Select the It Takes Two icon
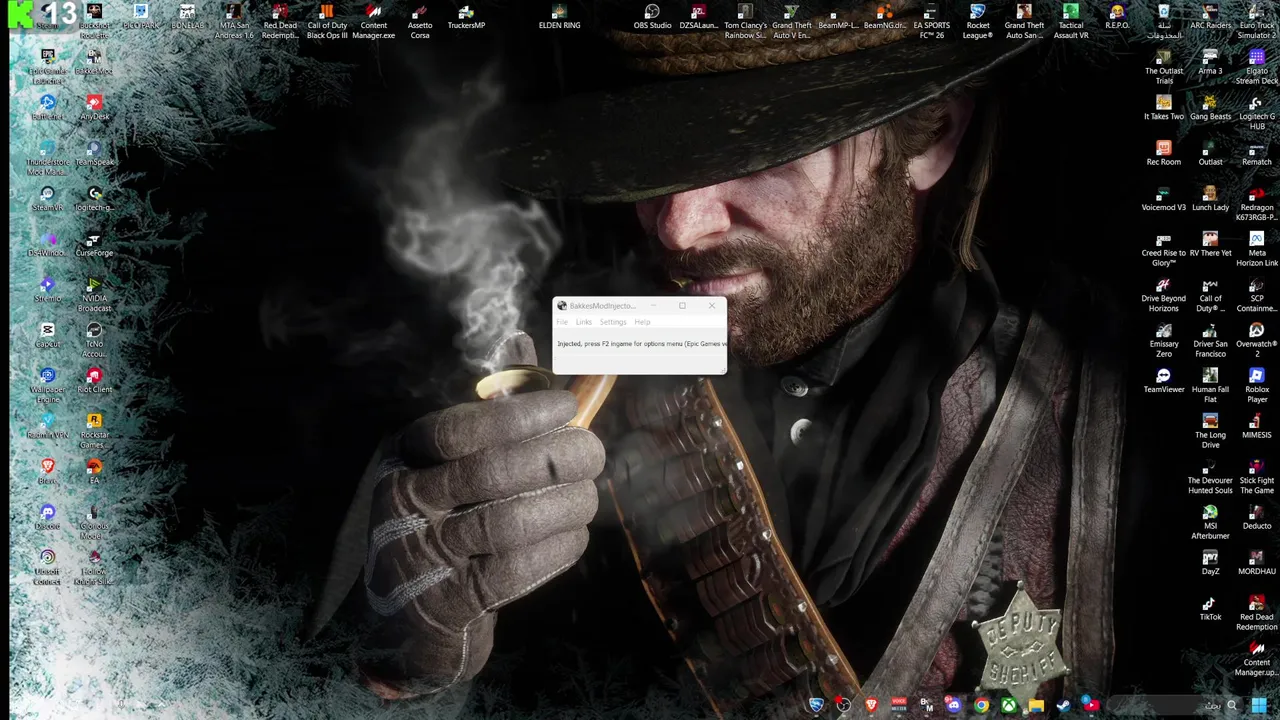Image resolution: width=1280 pixels, height=720 pixels. click(1164, 108)
